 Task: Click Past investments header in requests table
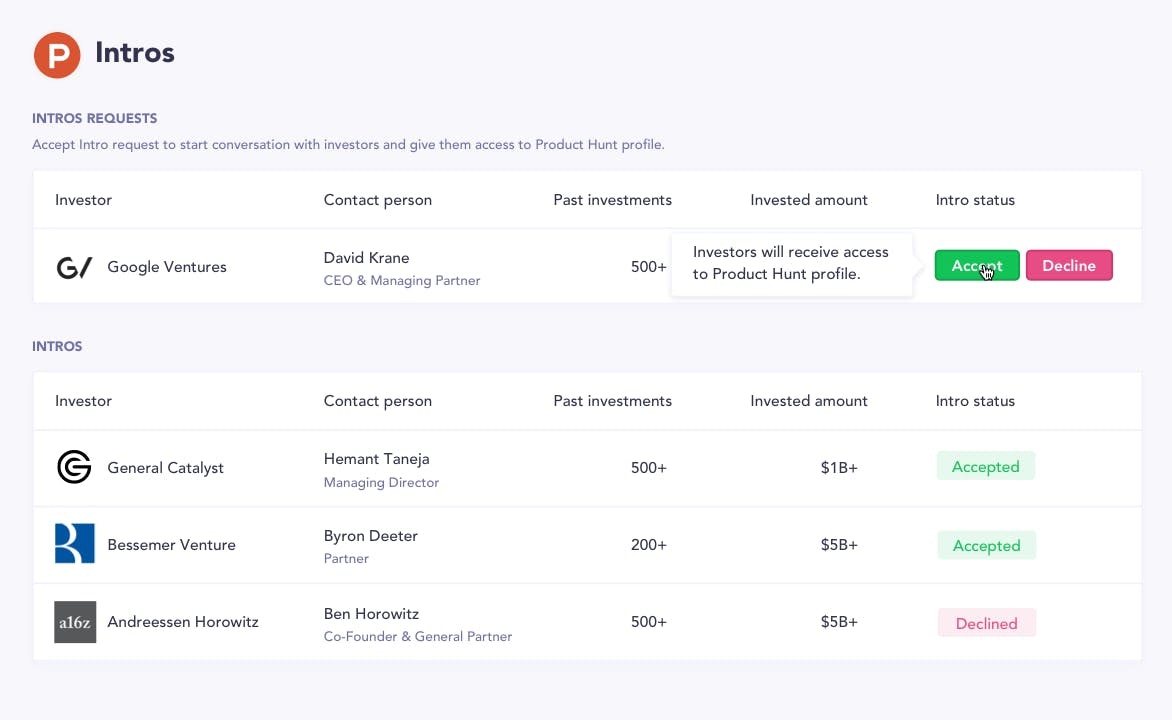[612, 200]
